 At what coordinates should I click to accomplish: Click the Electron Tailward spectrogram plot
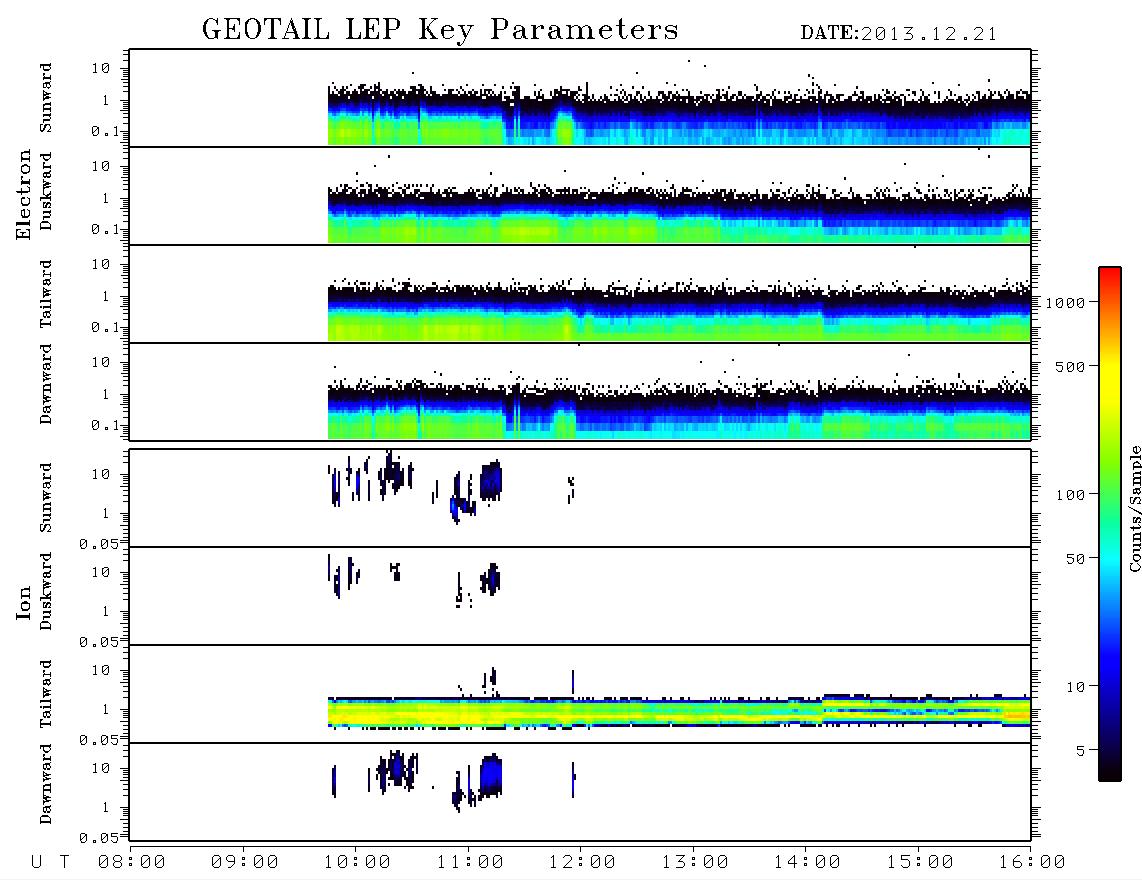point(580,294)
